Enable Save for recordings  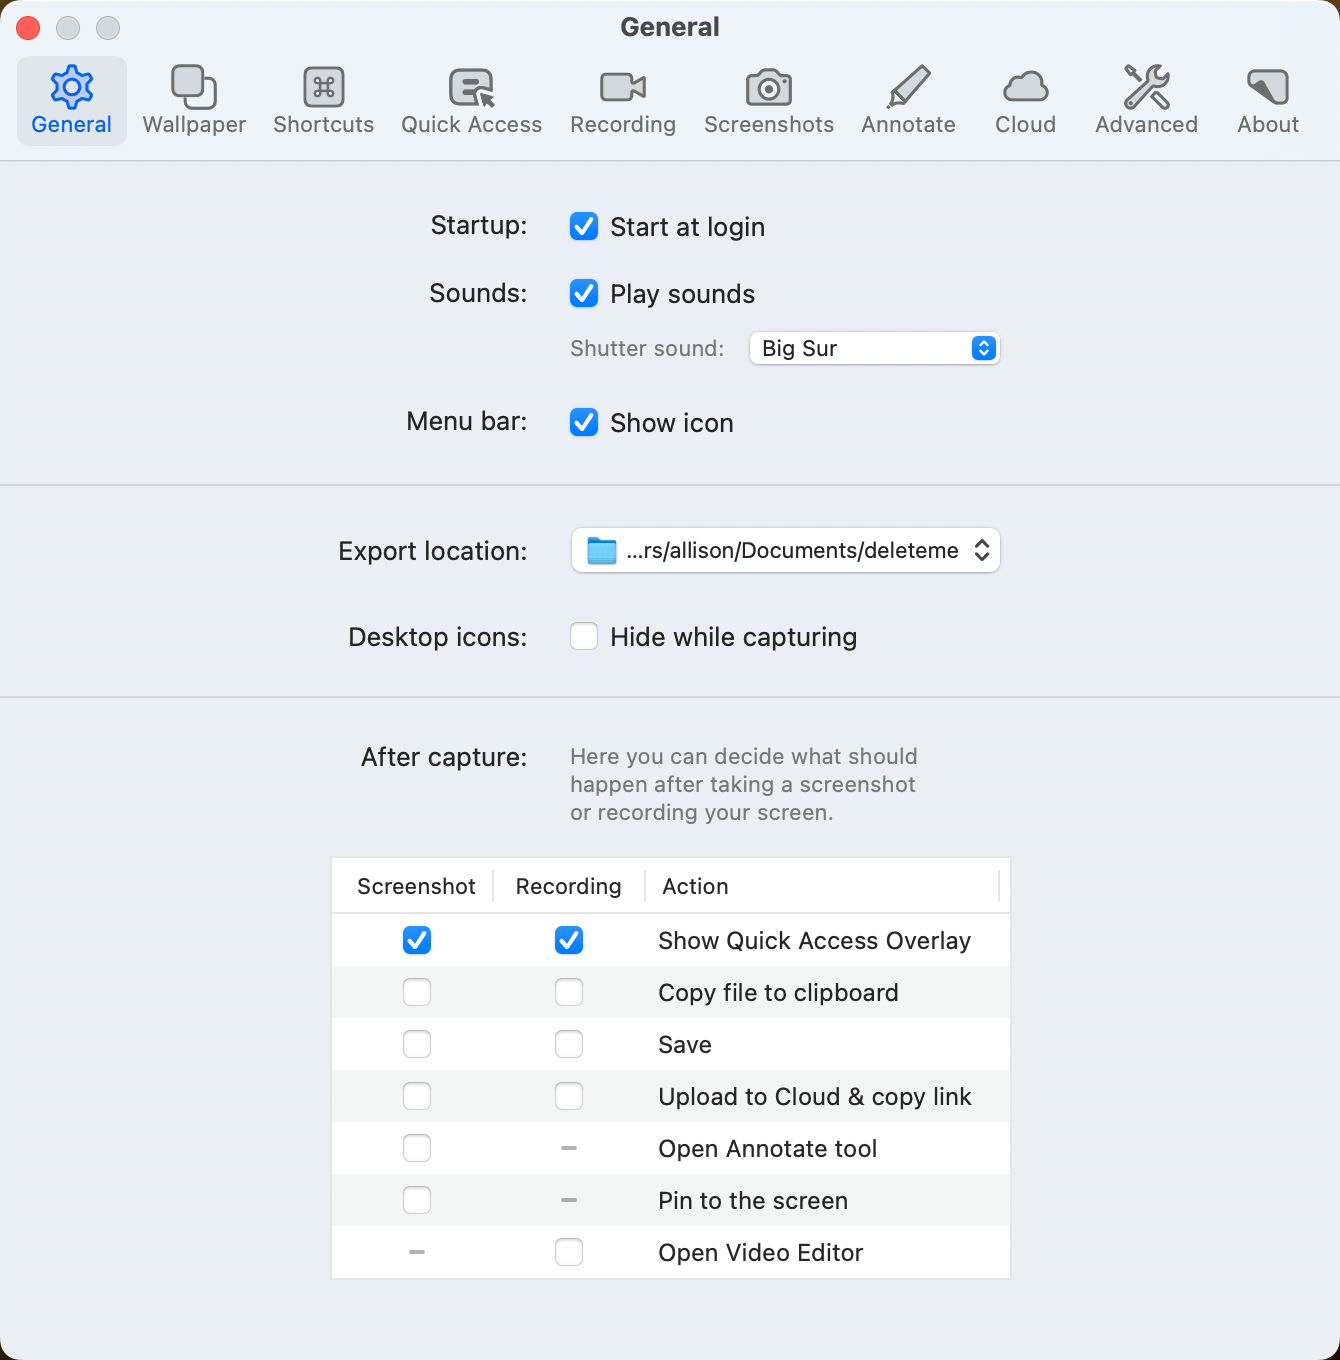tap(569, 1045)
